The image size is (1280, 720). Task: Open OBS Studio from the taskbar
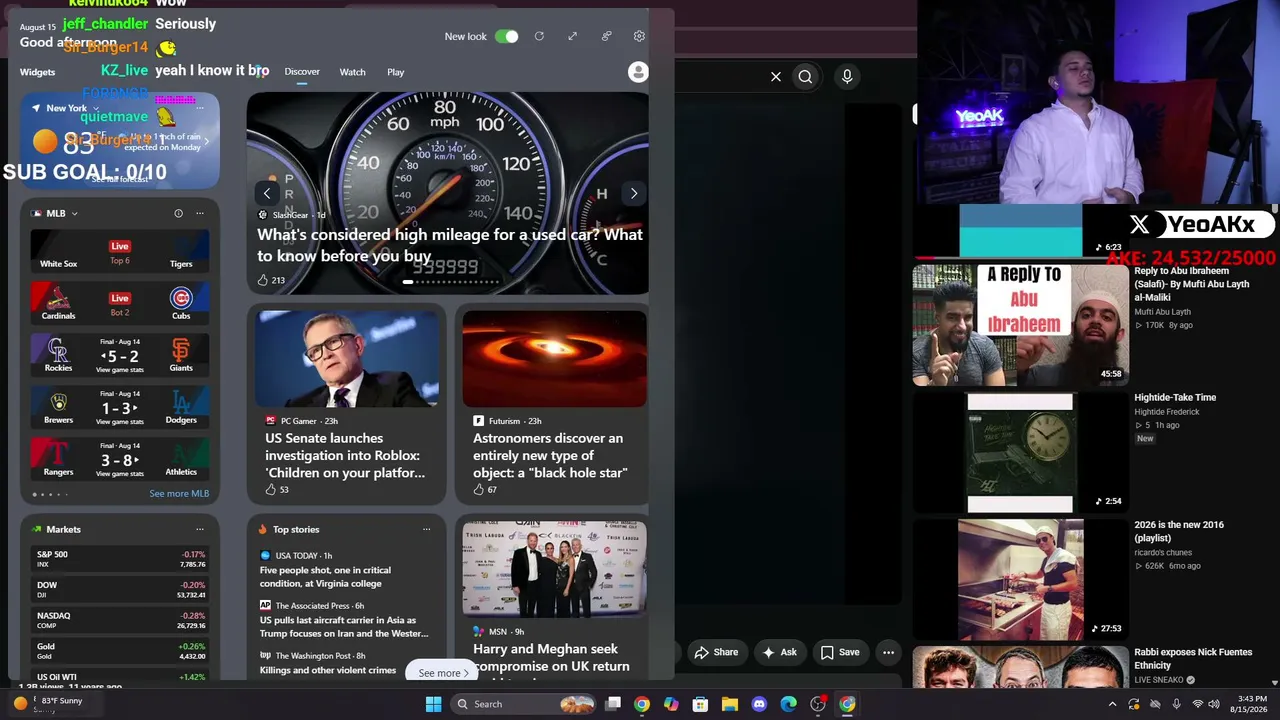tap(818, 704)
